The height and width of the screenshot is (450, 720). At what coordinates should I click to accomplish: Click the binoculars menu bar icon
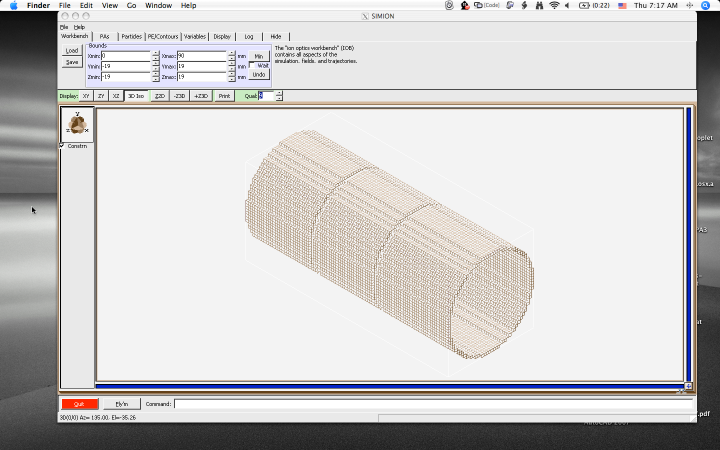pyautogui.click(x=539, y=6)
